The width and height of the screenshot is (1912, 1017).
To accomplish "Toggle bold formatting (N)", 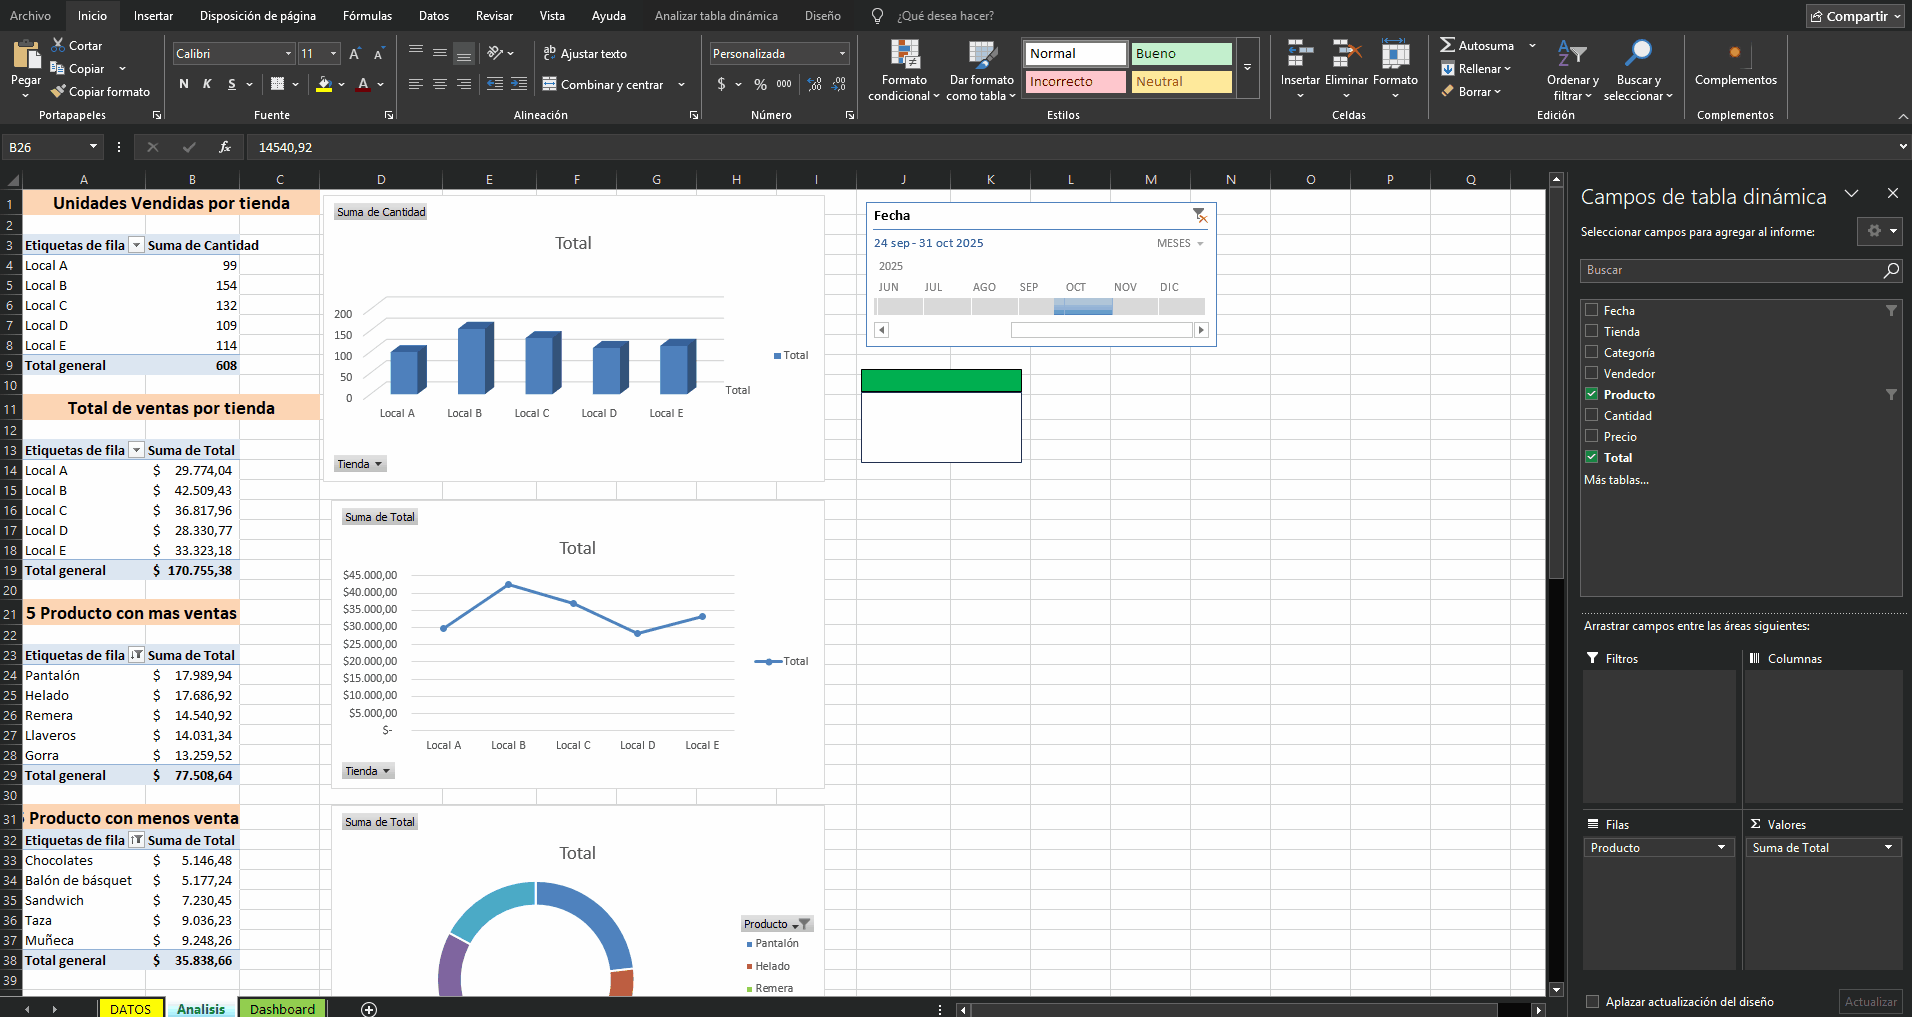I will [184, 84].
